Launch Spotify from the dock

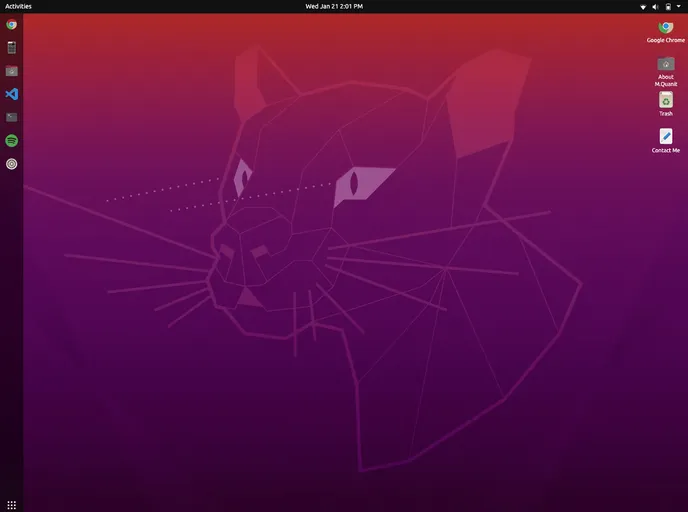(11, 141)
